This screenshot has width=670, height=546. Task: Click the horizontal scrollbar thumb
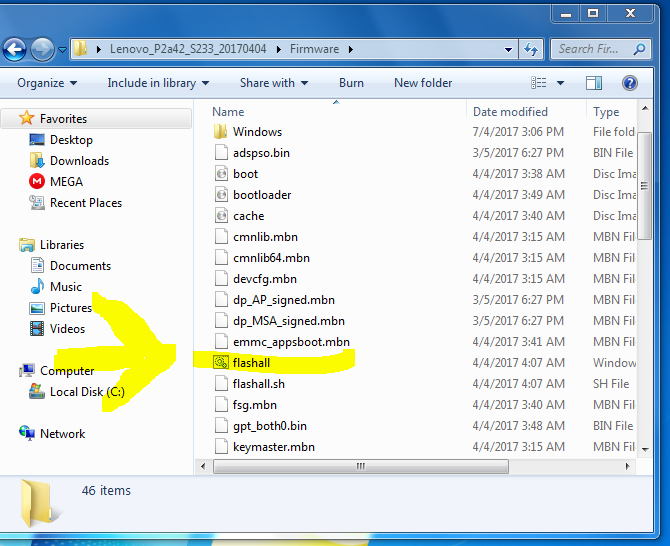click(361, 466)
